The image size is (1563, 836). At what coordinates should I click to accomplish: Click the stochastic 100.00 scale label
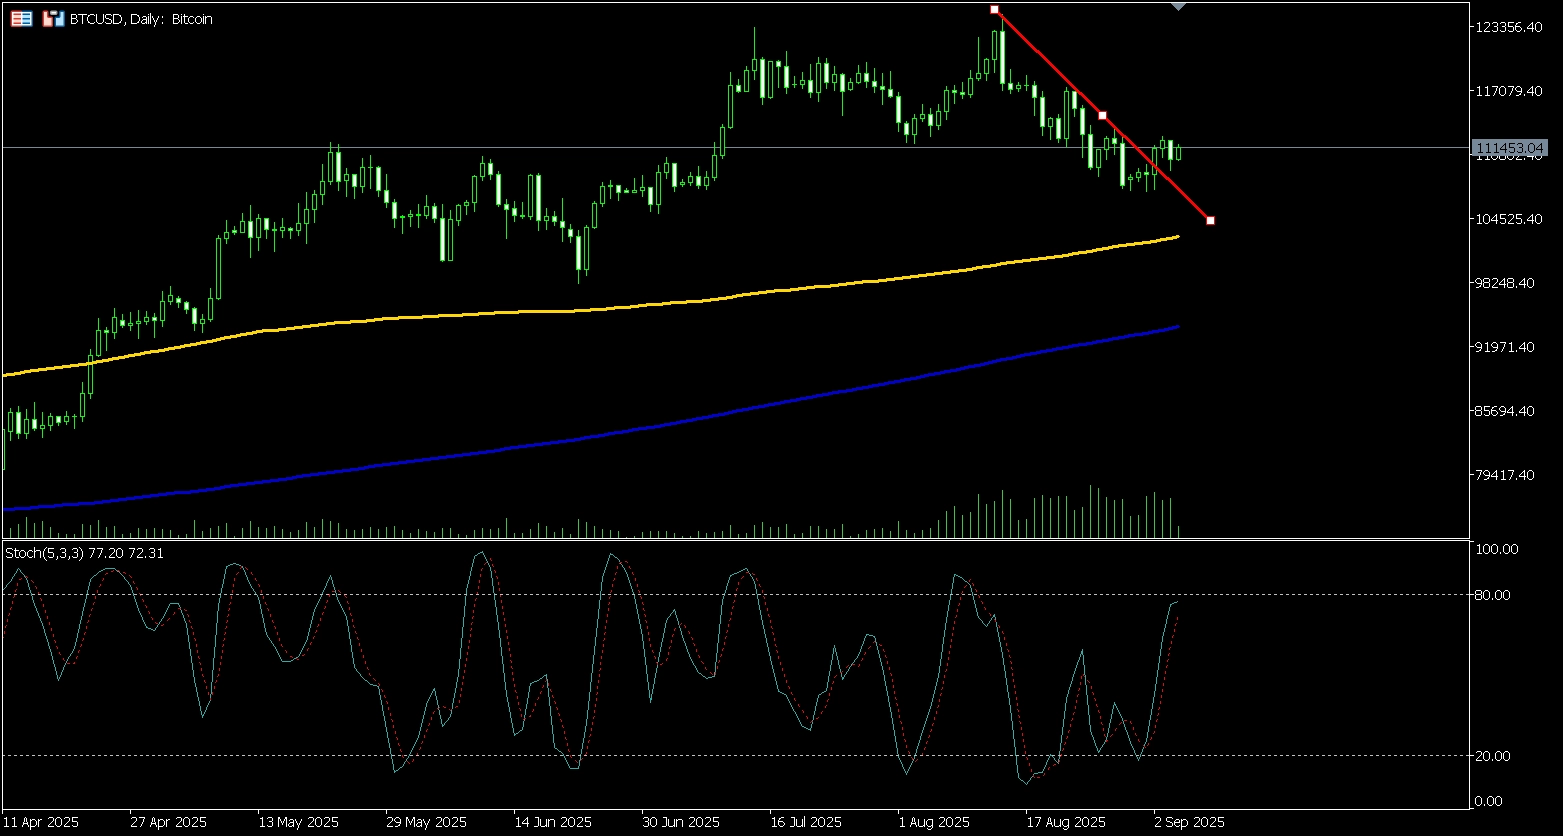(1497, 549)
